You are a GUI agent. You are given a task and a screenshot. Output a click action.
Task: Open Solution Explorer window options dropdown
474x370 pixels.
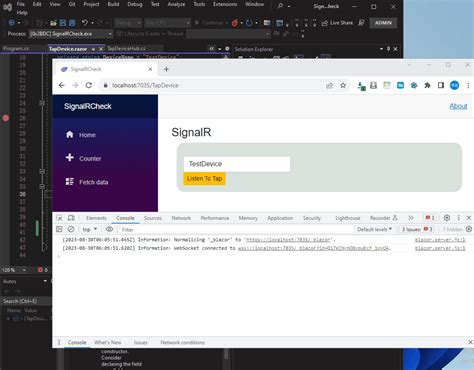click(x=381, y=49)
